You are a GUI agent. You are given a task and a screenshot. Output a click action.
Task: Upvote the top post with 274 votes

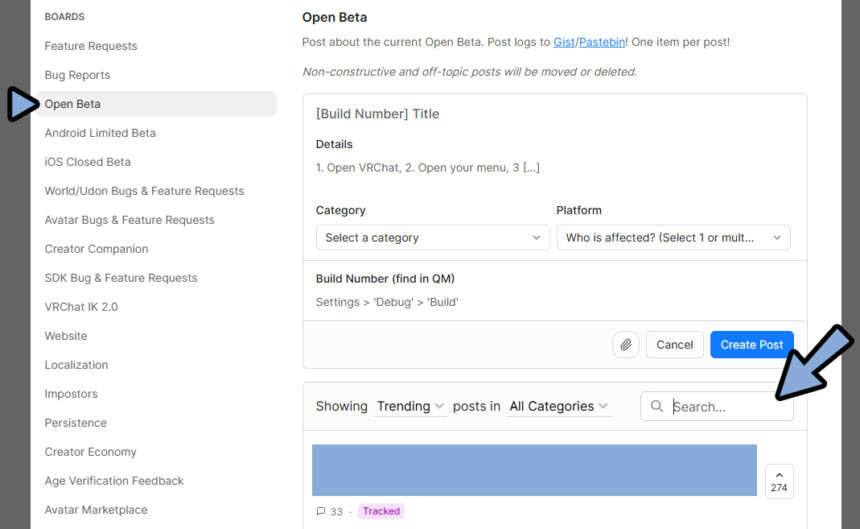click(x=779, y=481)
